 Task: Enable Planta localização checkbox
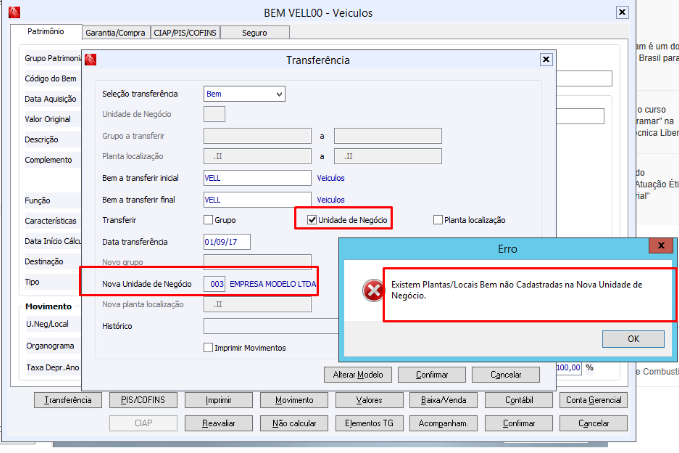(x=438, y=220)
